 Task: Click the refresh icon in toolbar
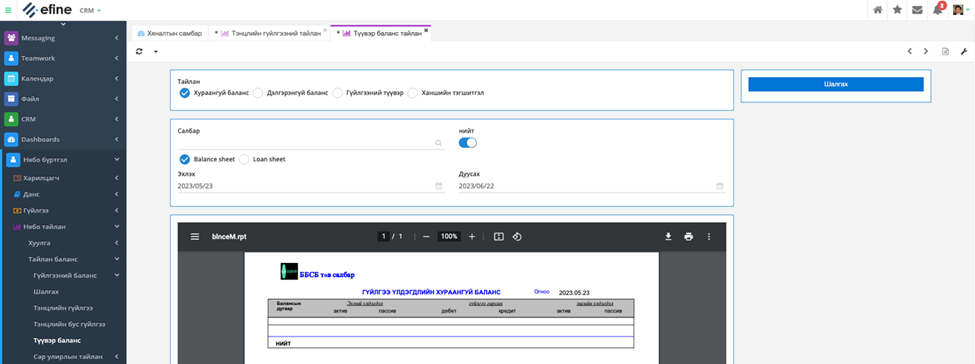coord(139,52)
